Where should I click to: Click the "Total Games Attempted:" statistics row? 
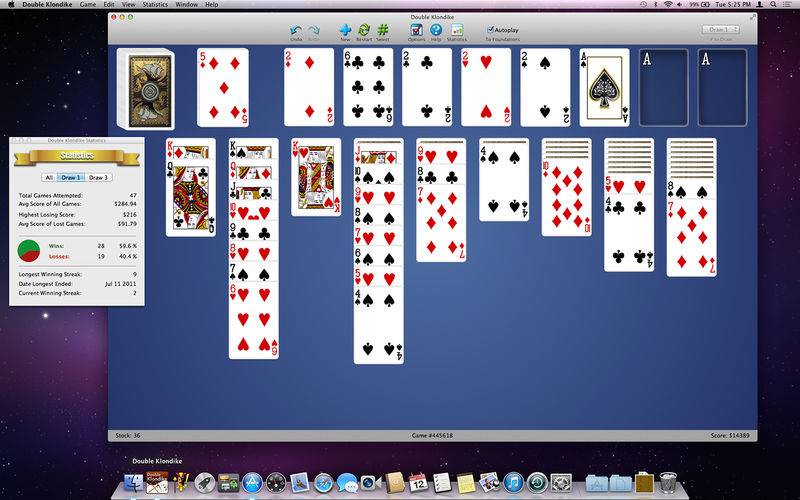coord(78,195)
